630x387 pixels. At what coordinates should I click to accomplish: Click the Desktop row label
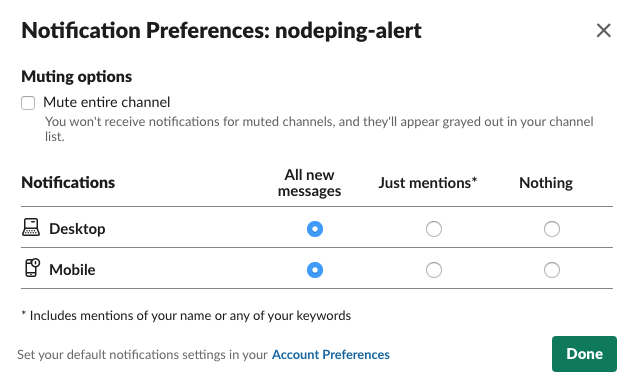point(77,229)
